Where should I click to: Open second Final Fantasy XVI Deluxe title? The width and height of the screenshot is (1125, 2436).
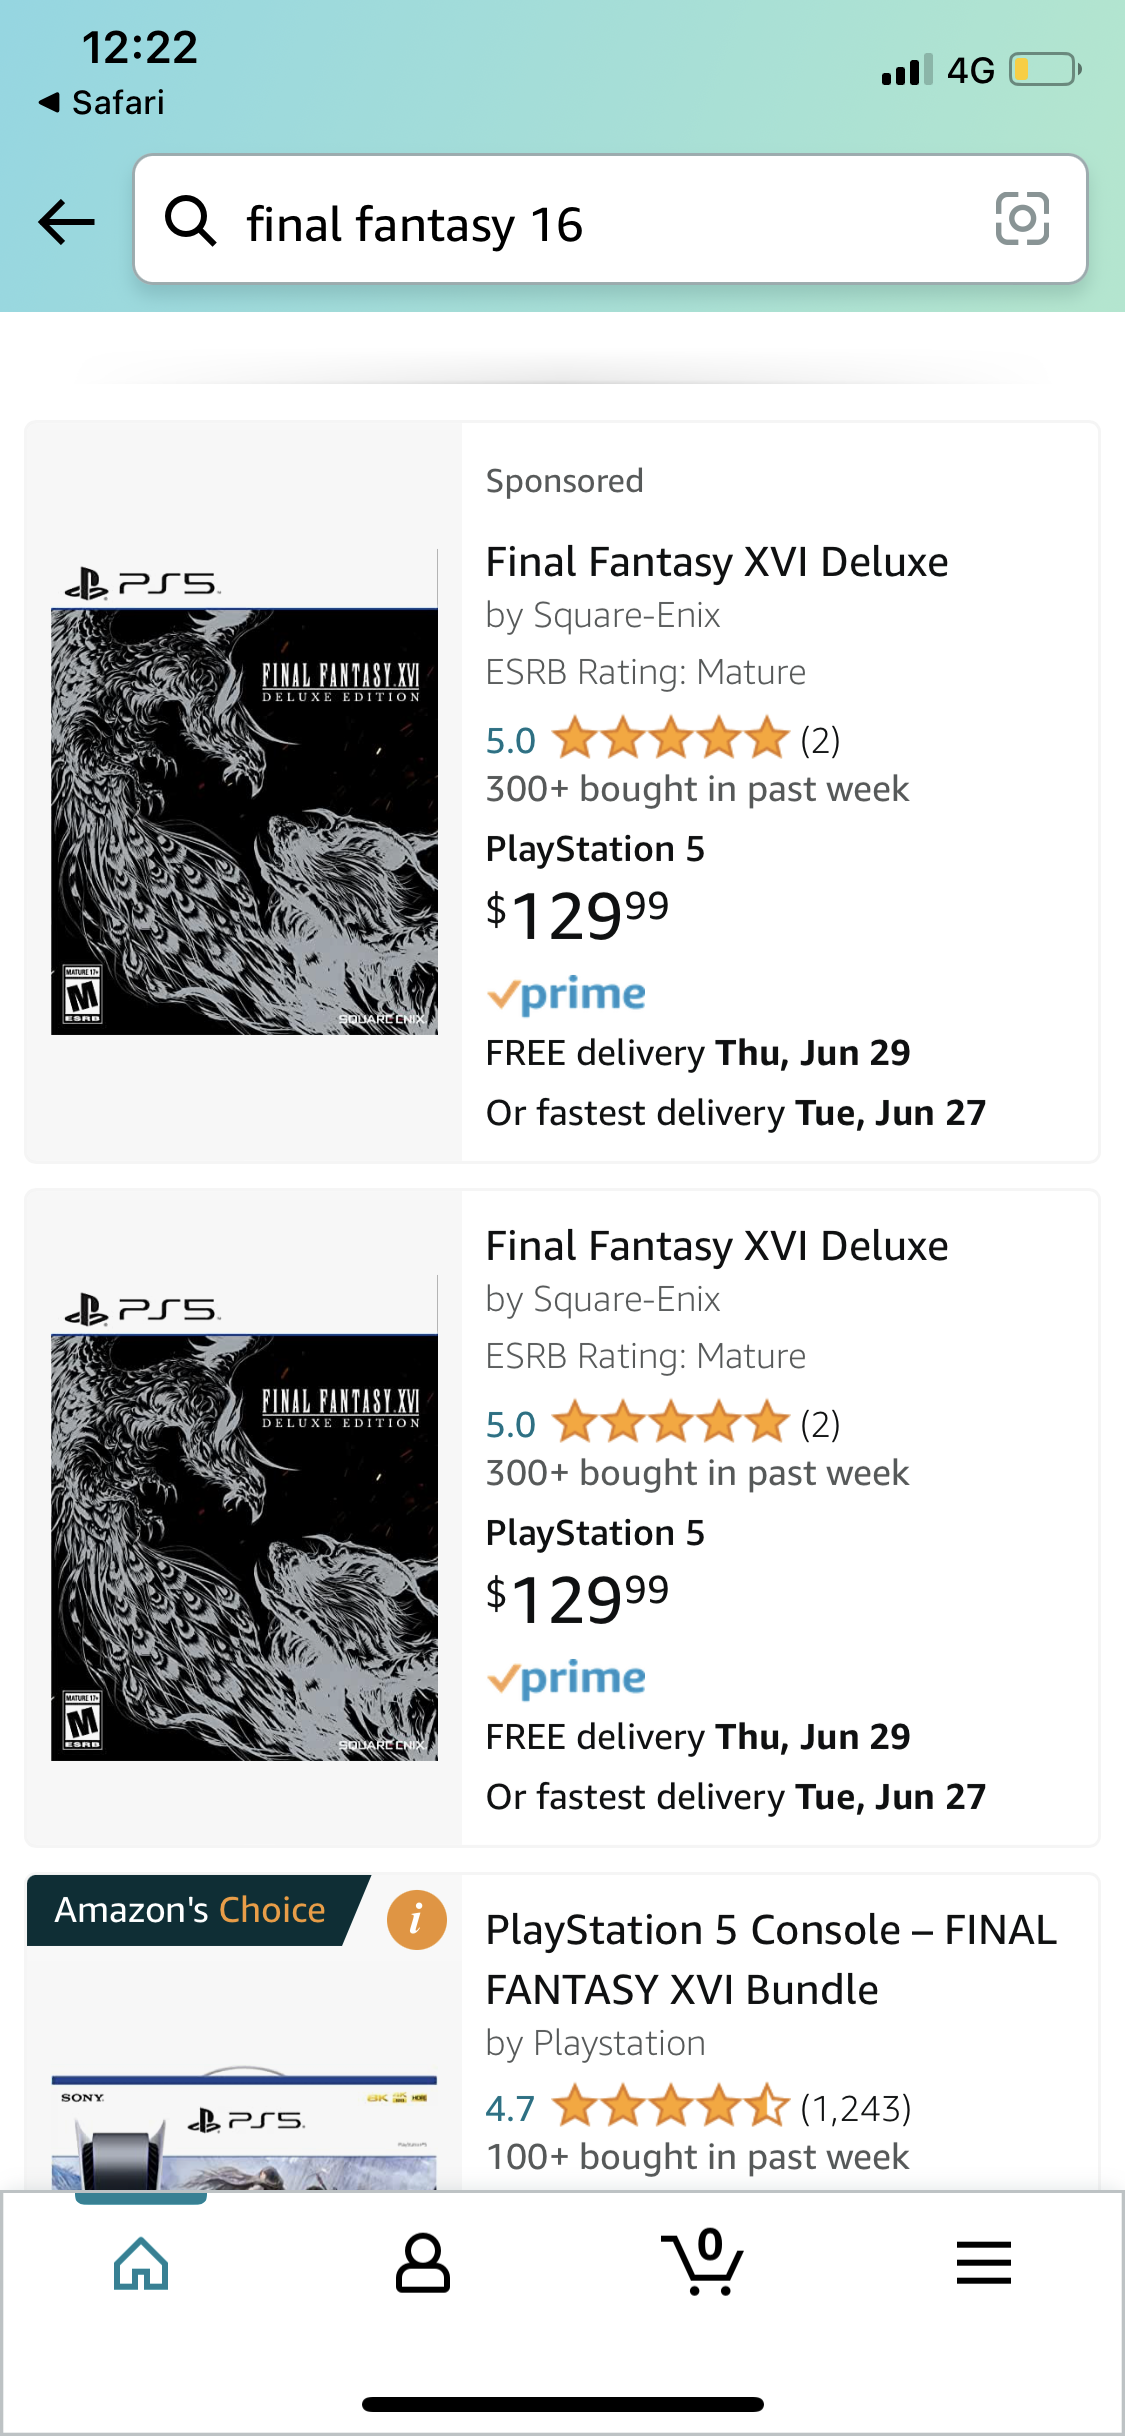click(x=716, y=1247)
